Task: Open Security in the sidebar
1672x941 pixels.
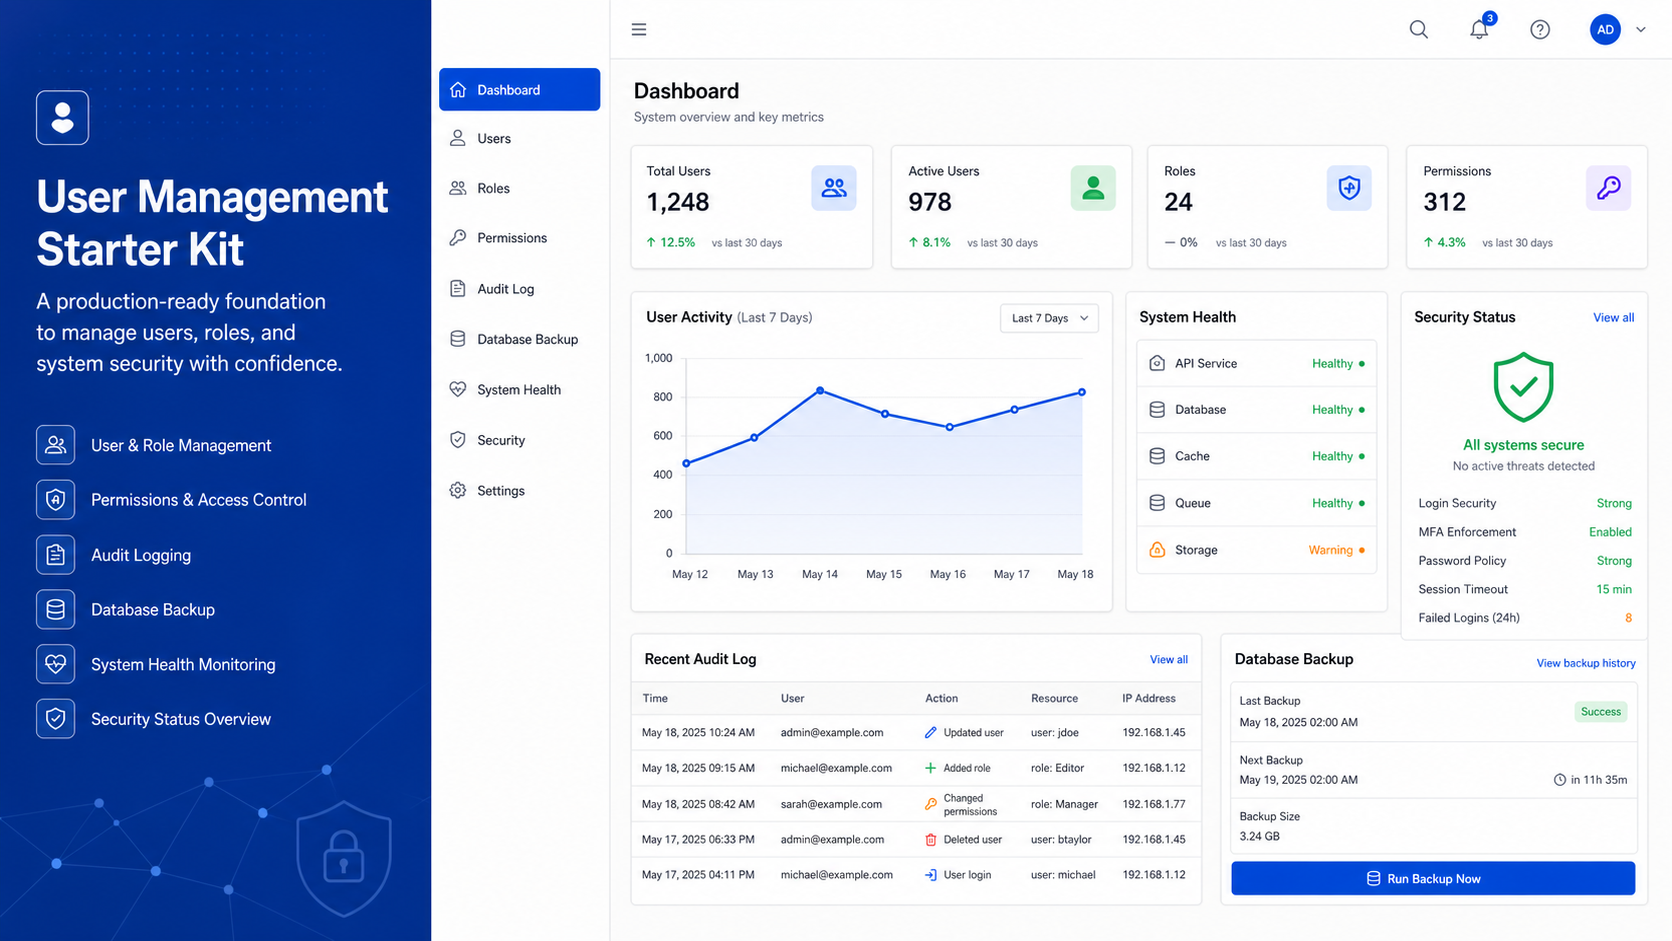Action: 519,440
